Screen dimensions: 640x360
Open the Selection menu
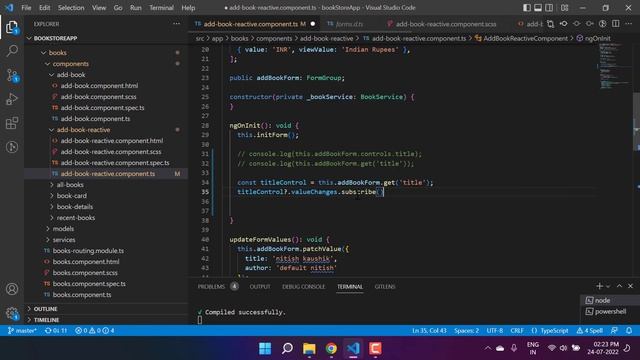pos(71,8)
